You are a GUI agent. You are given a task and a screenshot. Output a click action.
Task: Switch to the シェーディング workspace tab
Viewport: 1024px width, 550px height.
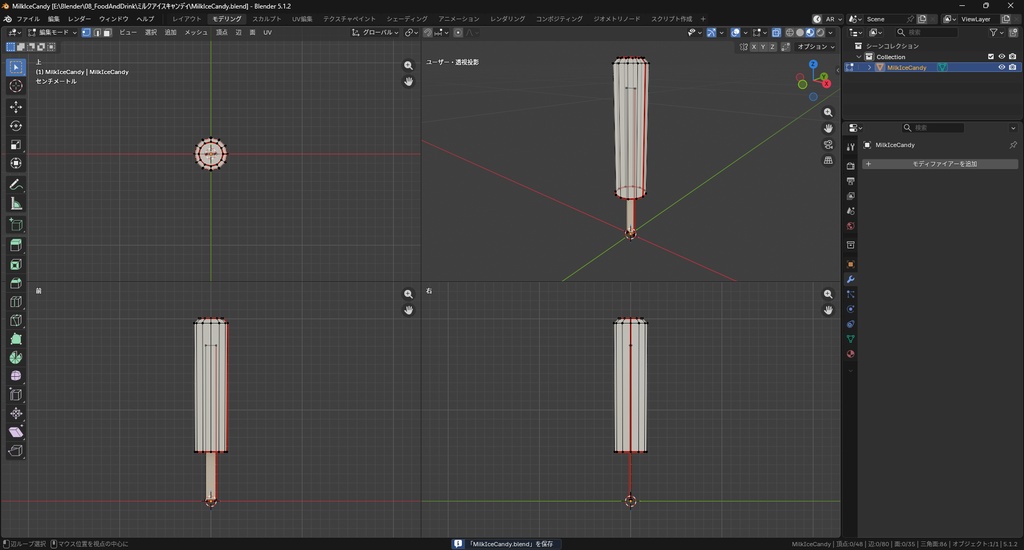(x=406, y=19)
